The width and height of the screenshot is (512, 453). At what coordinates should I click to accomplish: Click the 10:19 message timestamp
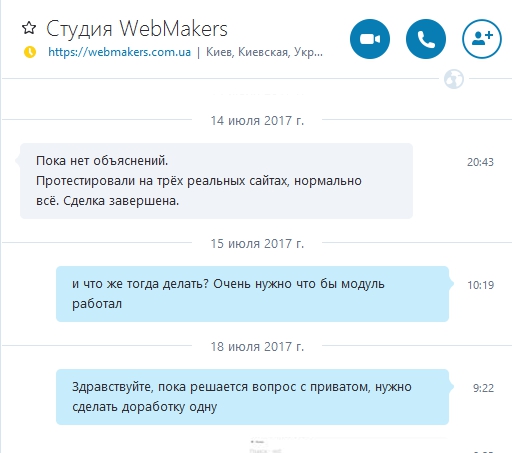tap(480, 285)
